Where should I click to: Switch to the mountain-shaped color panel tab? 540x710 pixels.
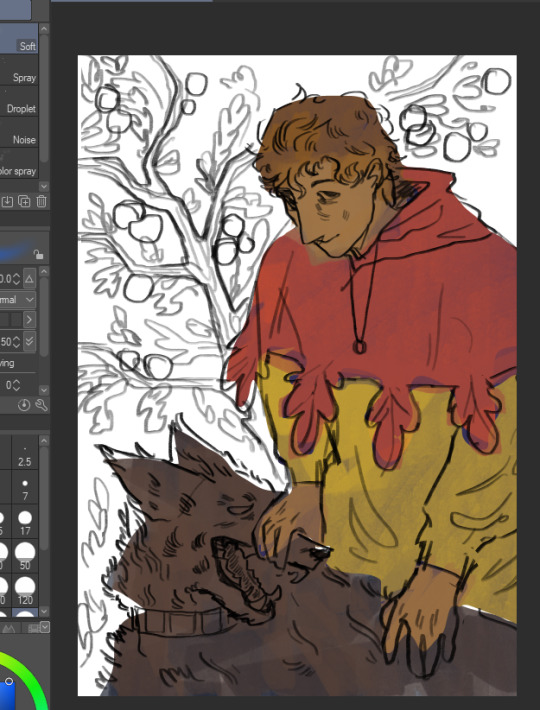[x=9, y=628]
